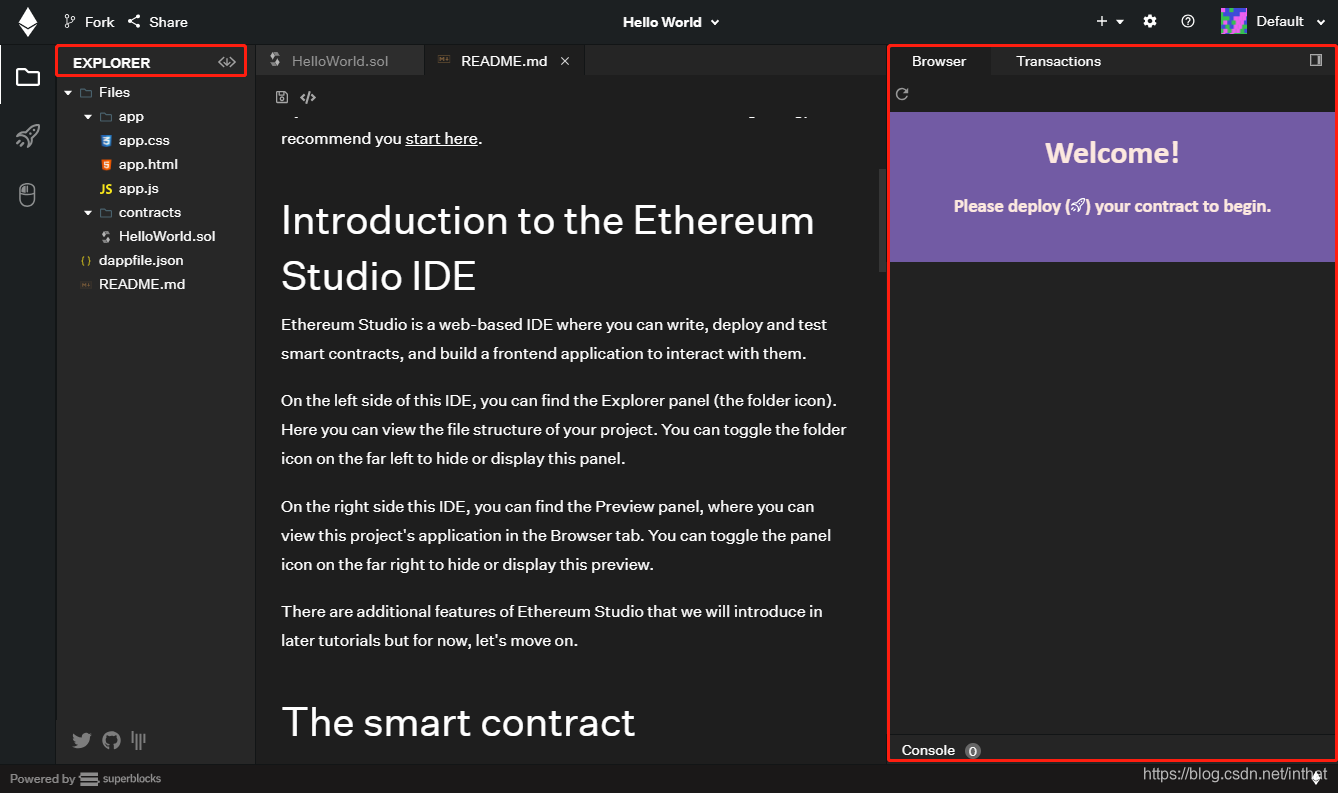This screenshot has width=1338, height=793.
Task: Collapse the contracts folder
Action: point(87,213)
